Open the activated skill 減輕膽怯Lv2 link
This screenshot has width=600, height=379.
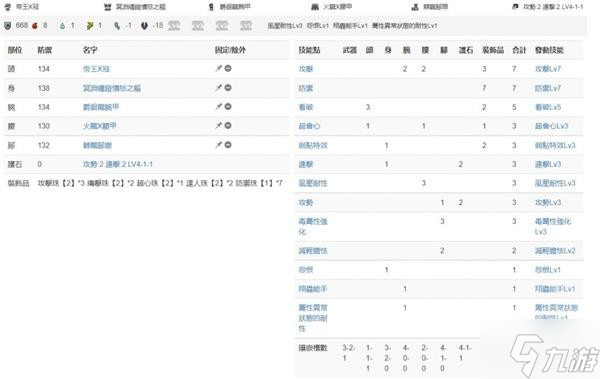click(x=555, y=251)
